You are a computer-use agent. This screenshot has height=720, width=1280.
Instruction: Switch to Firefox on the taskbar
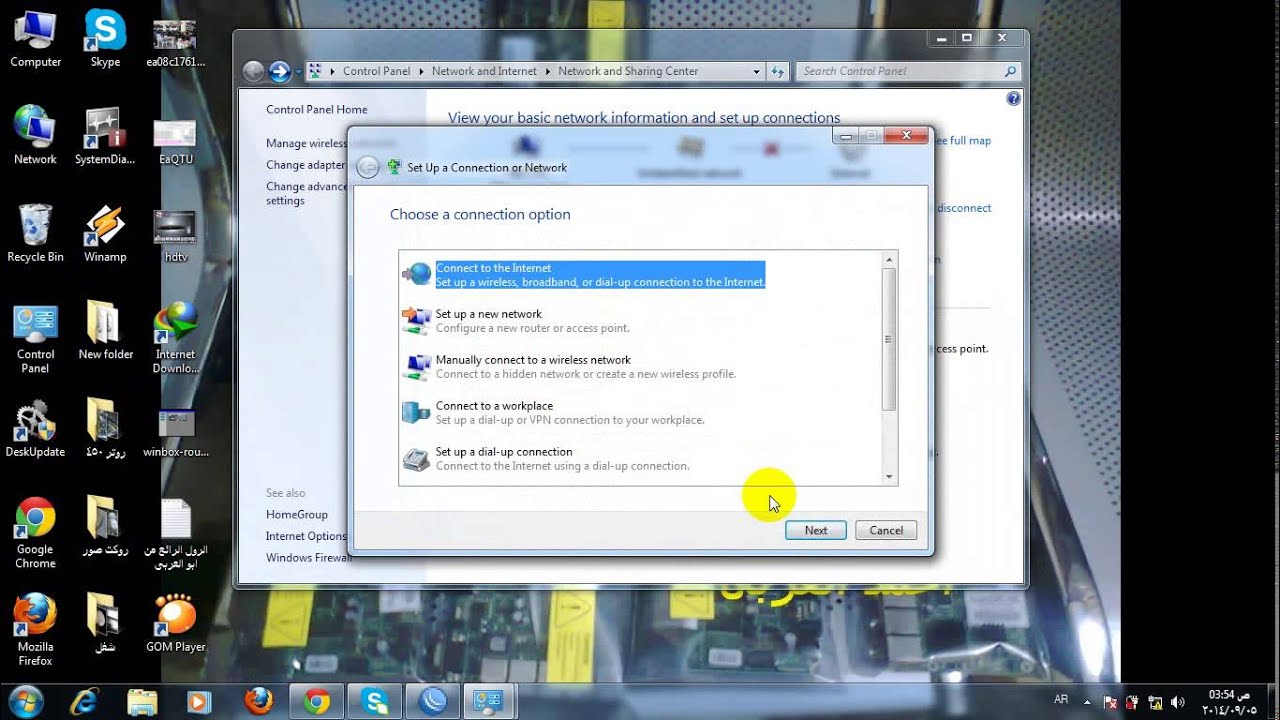tap(258, 700)
